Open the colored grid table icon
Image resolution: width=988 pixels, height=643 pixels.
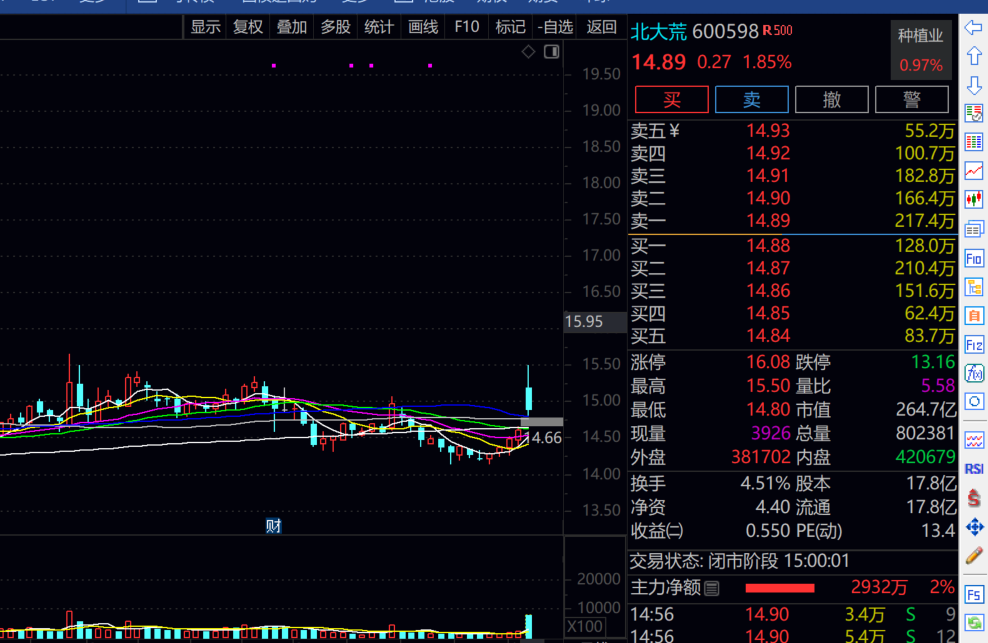(x=974, y=142)
